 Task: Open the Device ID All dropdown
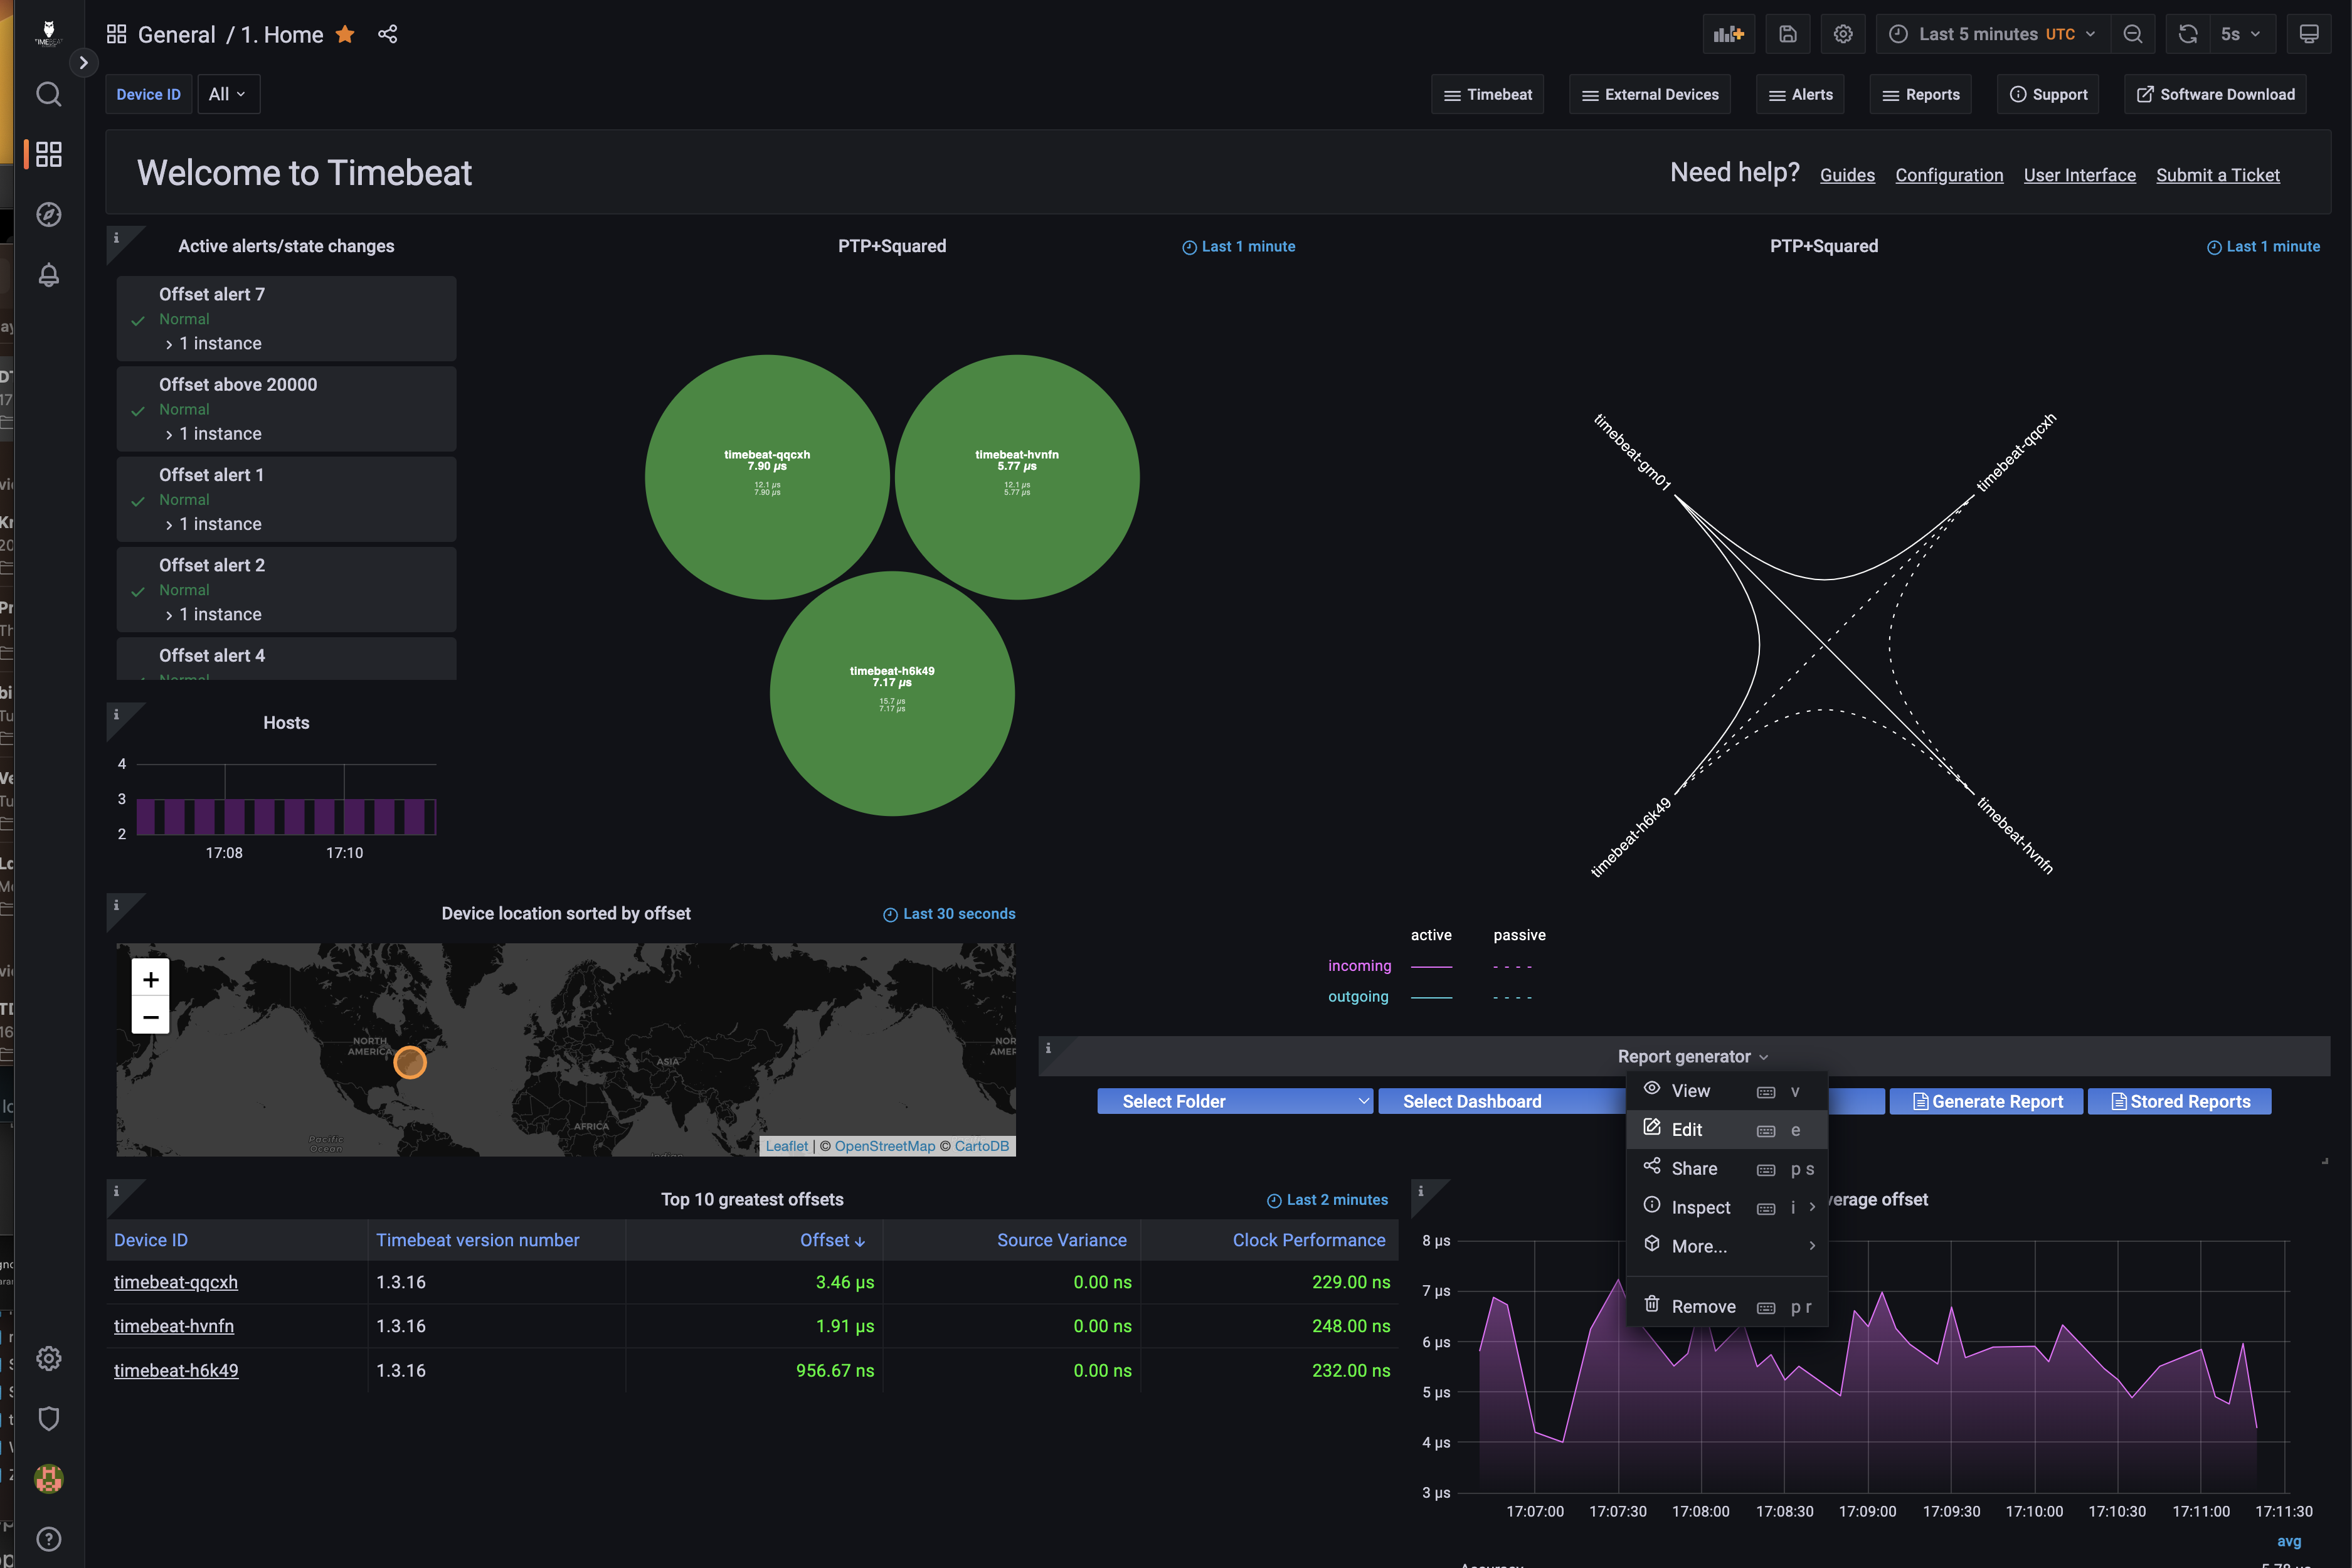tap(228, 94)
